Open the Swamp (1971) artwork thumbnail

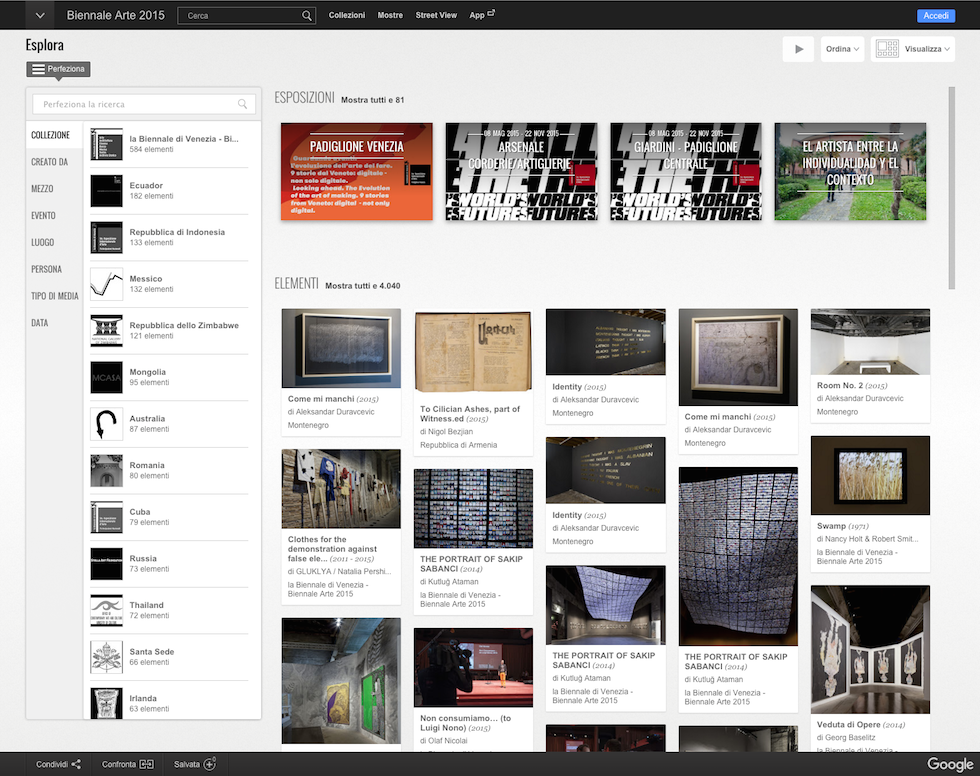870,475
